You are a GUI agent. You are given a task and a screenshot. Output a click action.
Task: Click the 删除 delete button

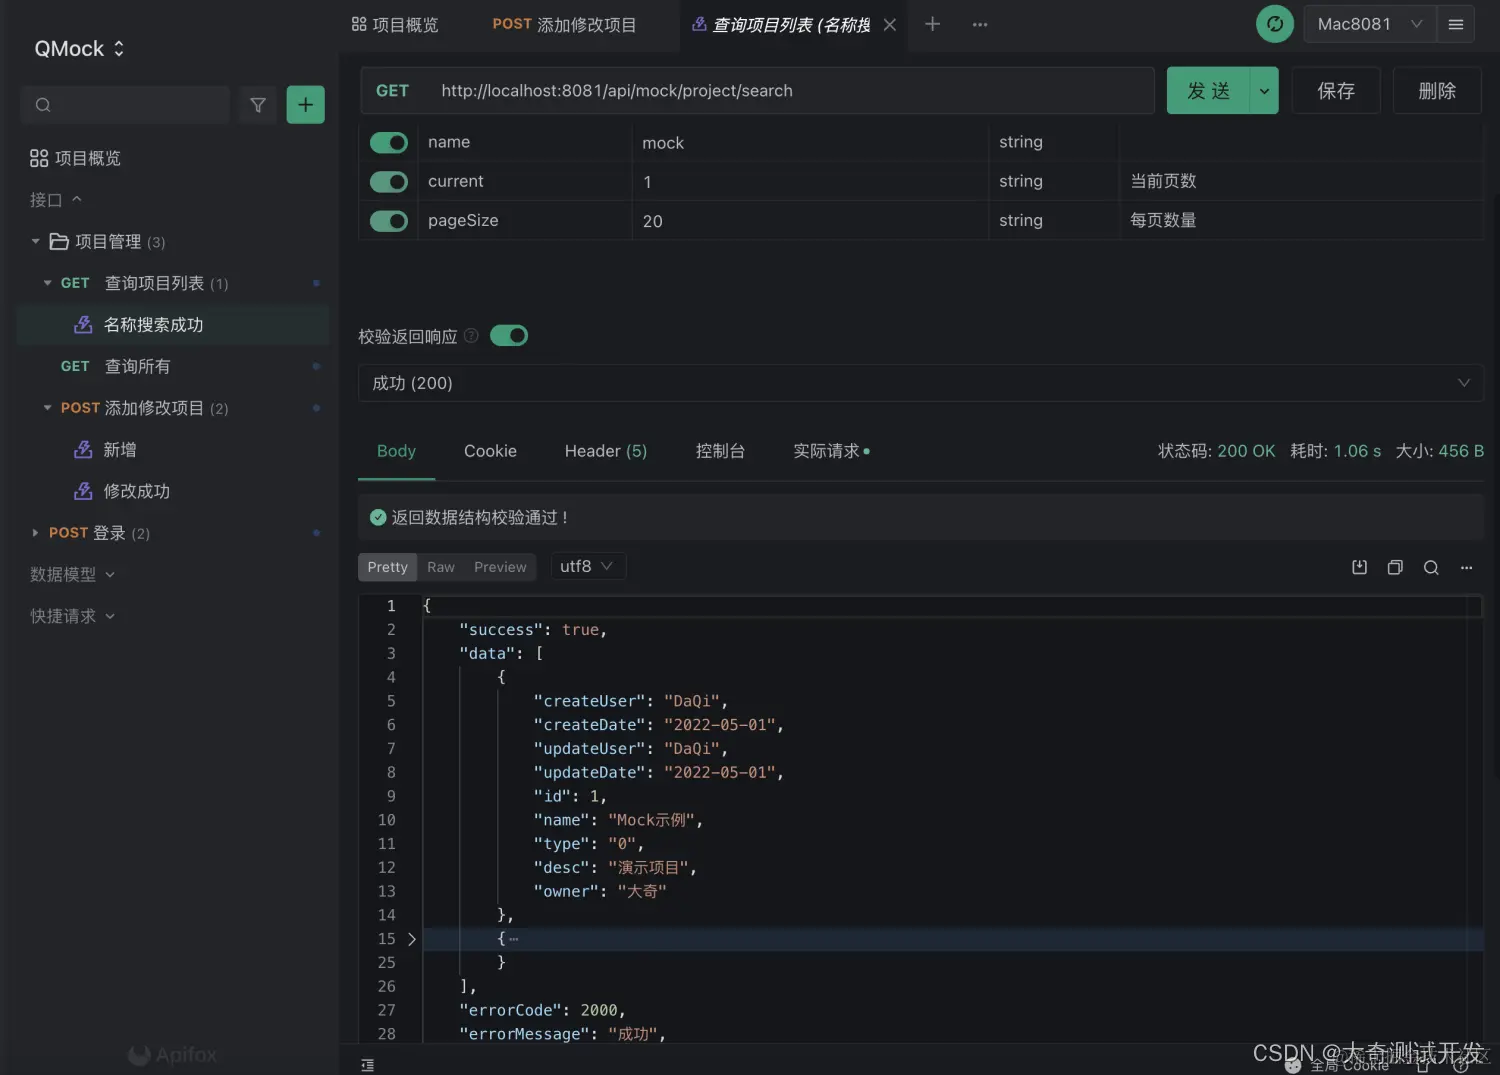[1437, 91]
